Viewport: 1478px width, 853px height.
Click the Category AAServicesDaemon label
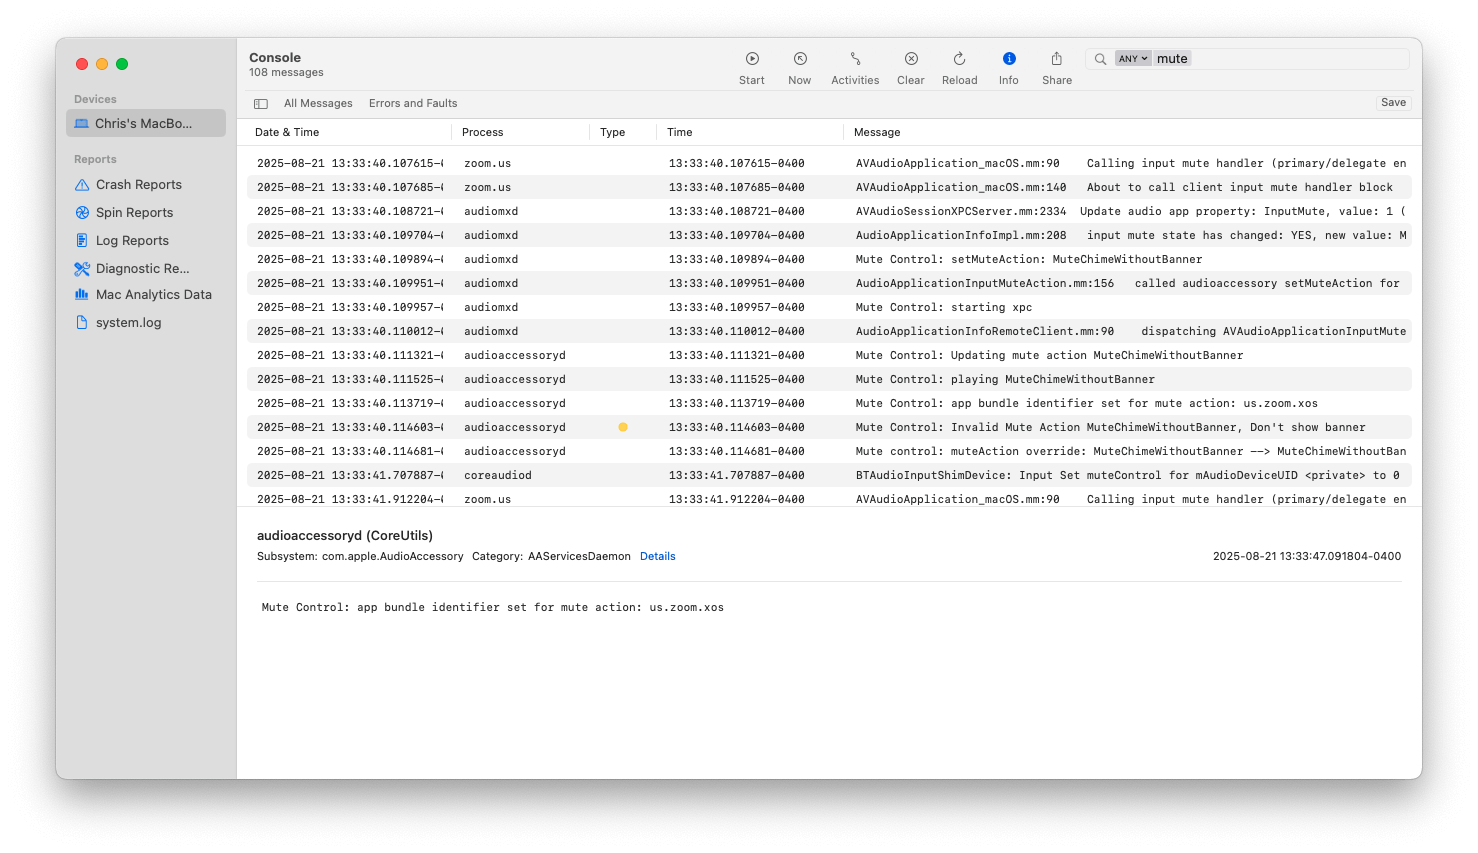coord(551,556)
